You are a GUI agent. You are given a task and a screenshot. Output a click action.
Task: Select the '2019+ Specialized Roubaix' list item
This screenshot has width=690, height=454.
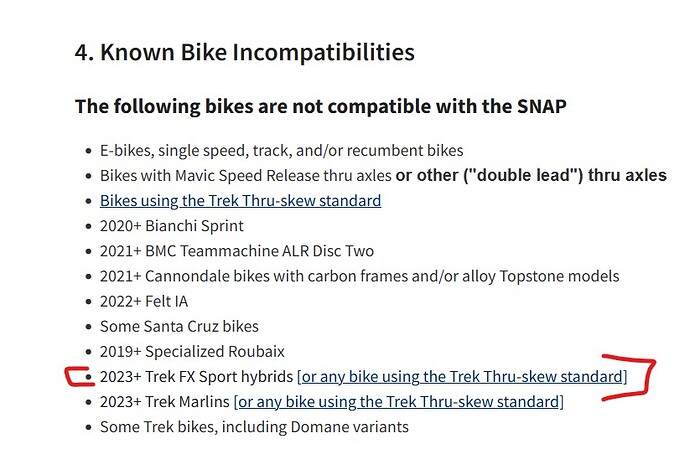pos(192,351)
